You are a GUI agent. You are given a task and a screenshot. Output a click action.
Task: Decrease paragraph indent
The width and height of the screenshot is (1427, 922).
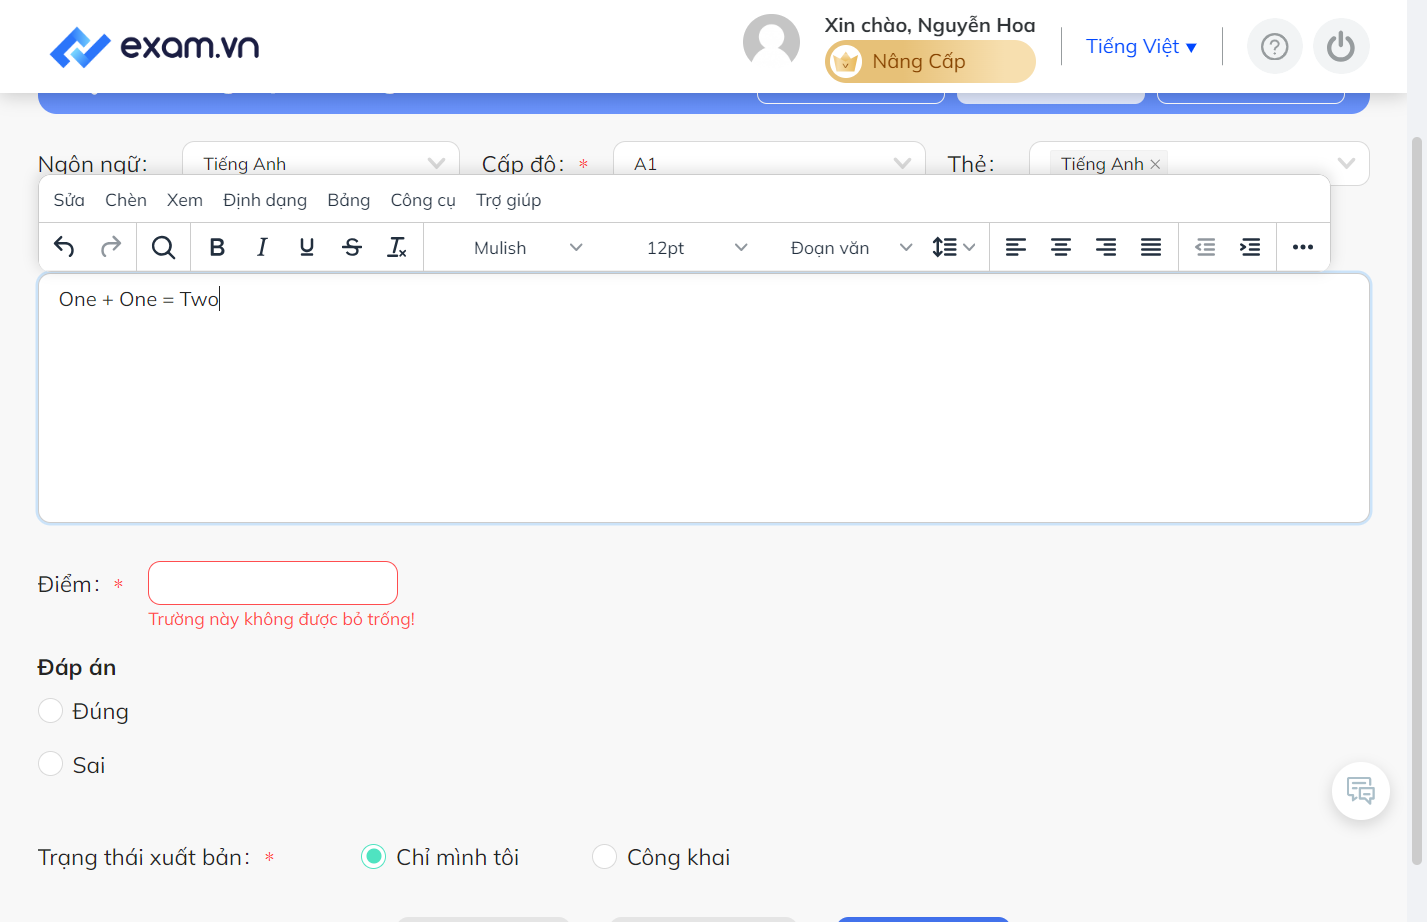click(x=1205, y=247)
